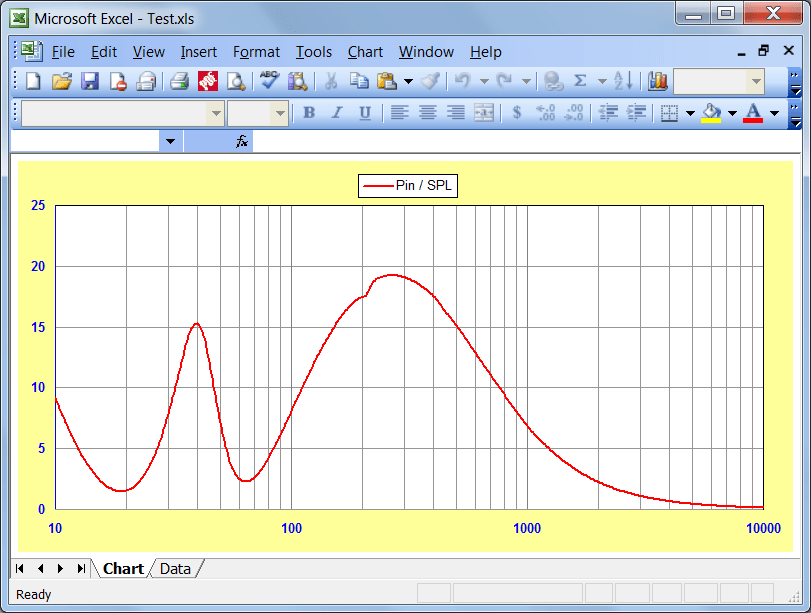Click the Open folder icon
811x613 pixels.
pyautogui.click(x=62, y=81)
